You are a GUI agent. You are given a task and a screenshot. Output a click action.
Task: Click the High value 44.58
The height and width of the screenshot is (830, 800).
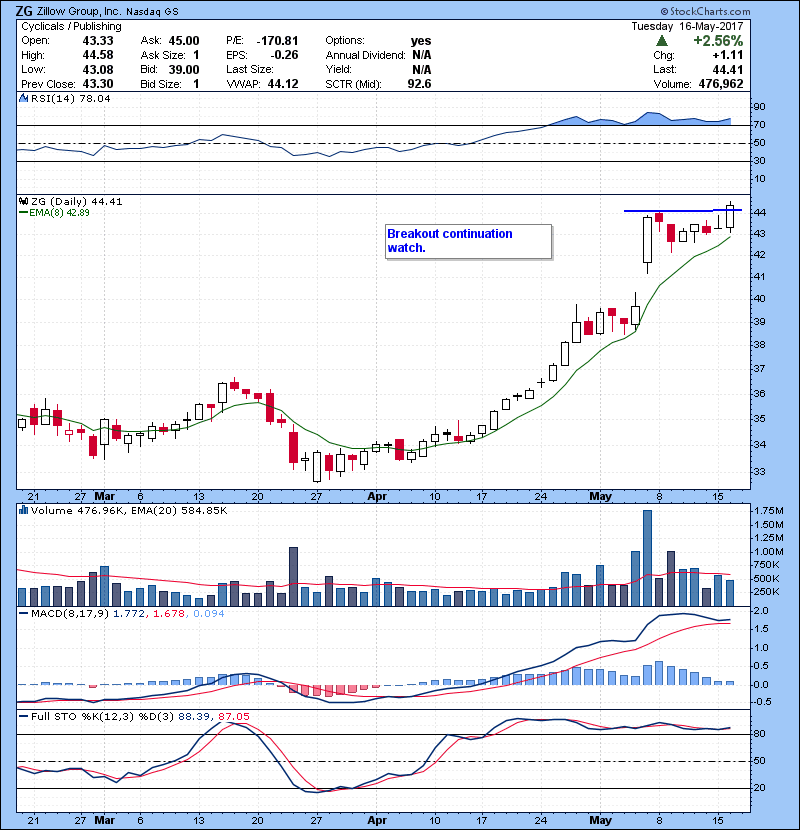98,55
